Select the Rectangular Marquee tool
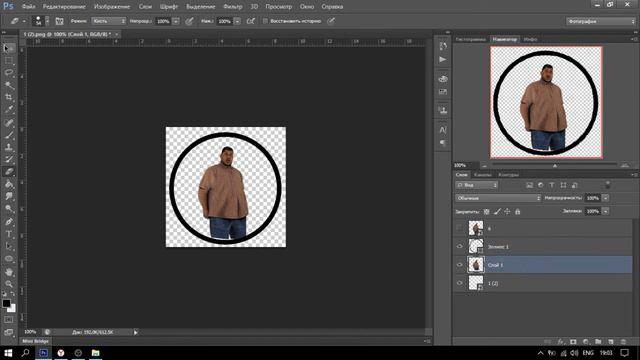 point(9,60)
